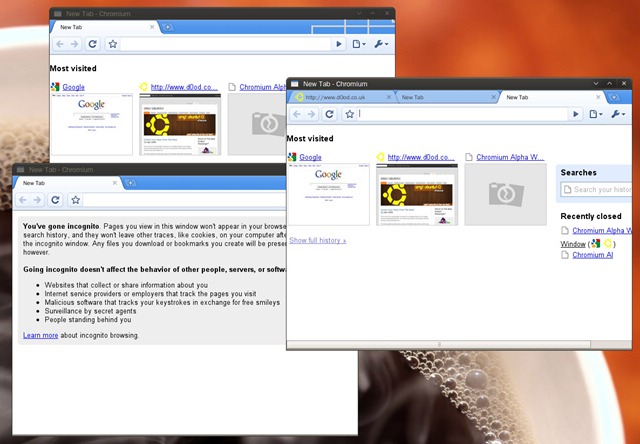Open Google thumbnail in top-left window
Screen dimensions: 640x444
click(92, 124)
